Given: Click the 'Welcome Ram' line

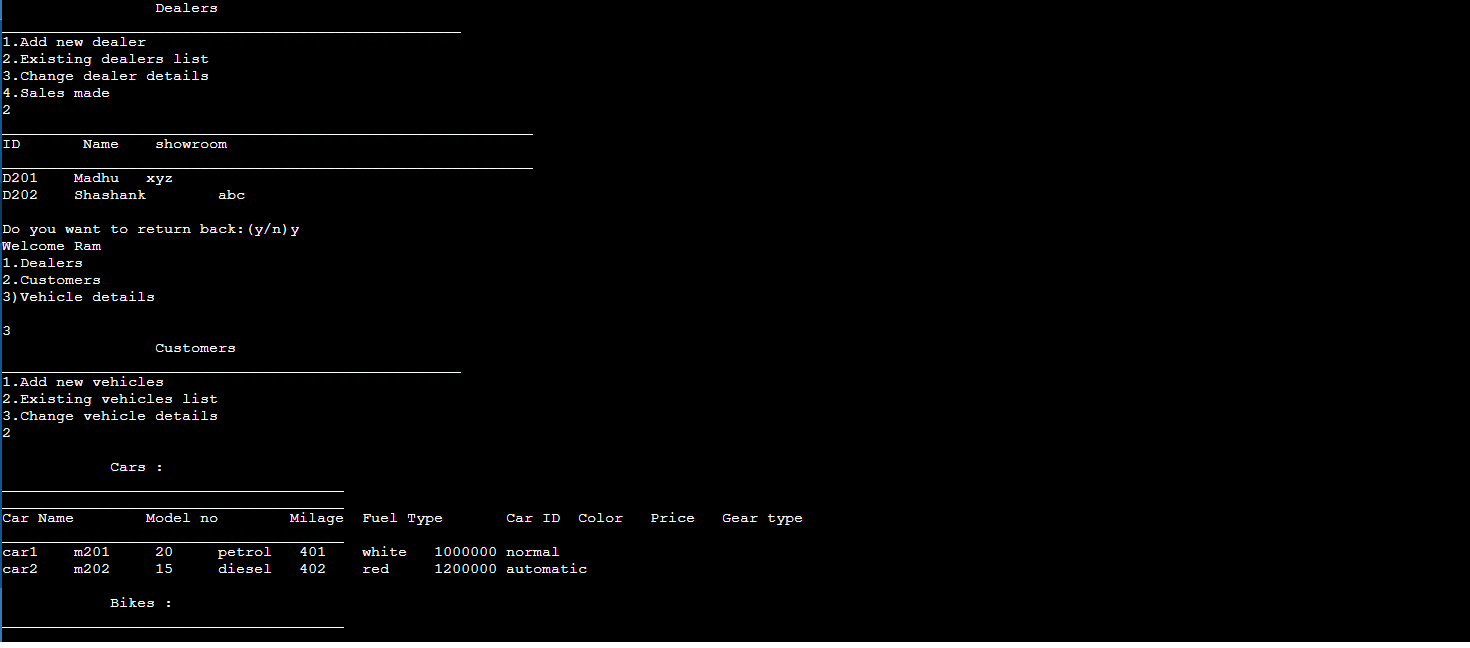Looking at the screenshot, I should click(x=52, y=246).
